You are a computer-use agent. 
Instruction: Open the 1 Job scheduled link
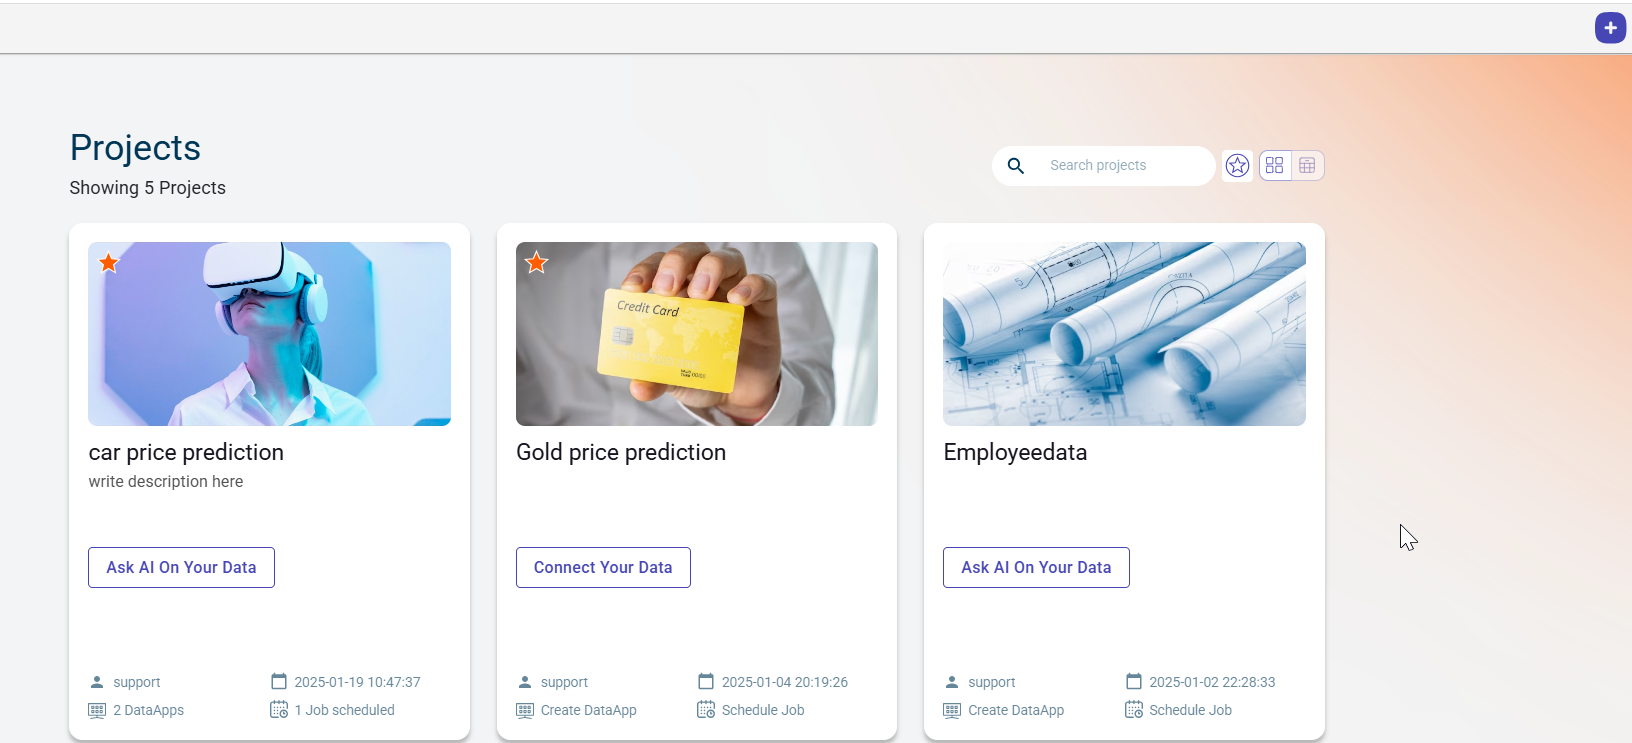pyautogui.click(x=344, y=710)
